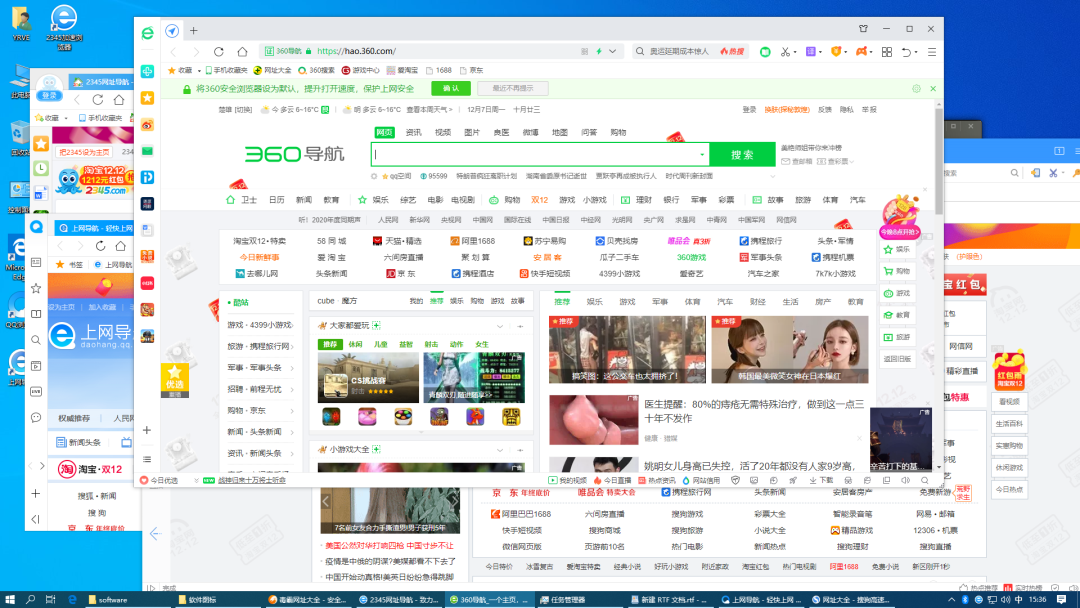
Task: Open the favorites dropdown arrow beside 收藏
Action: pyautogui.click(x=199, y=70)
